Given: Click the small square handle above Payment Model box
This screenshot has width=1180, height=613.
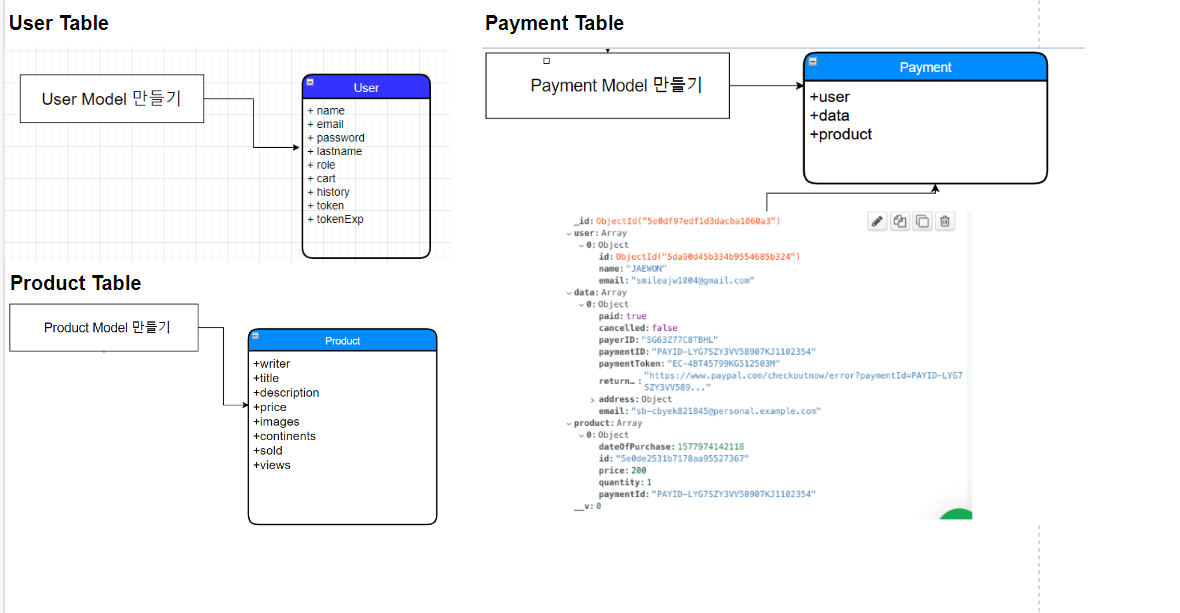Looking at the screenshot, I should click(x=546, y=60).
